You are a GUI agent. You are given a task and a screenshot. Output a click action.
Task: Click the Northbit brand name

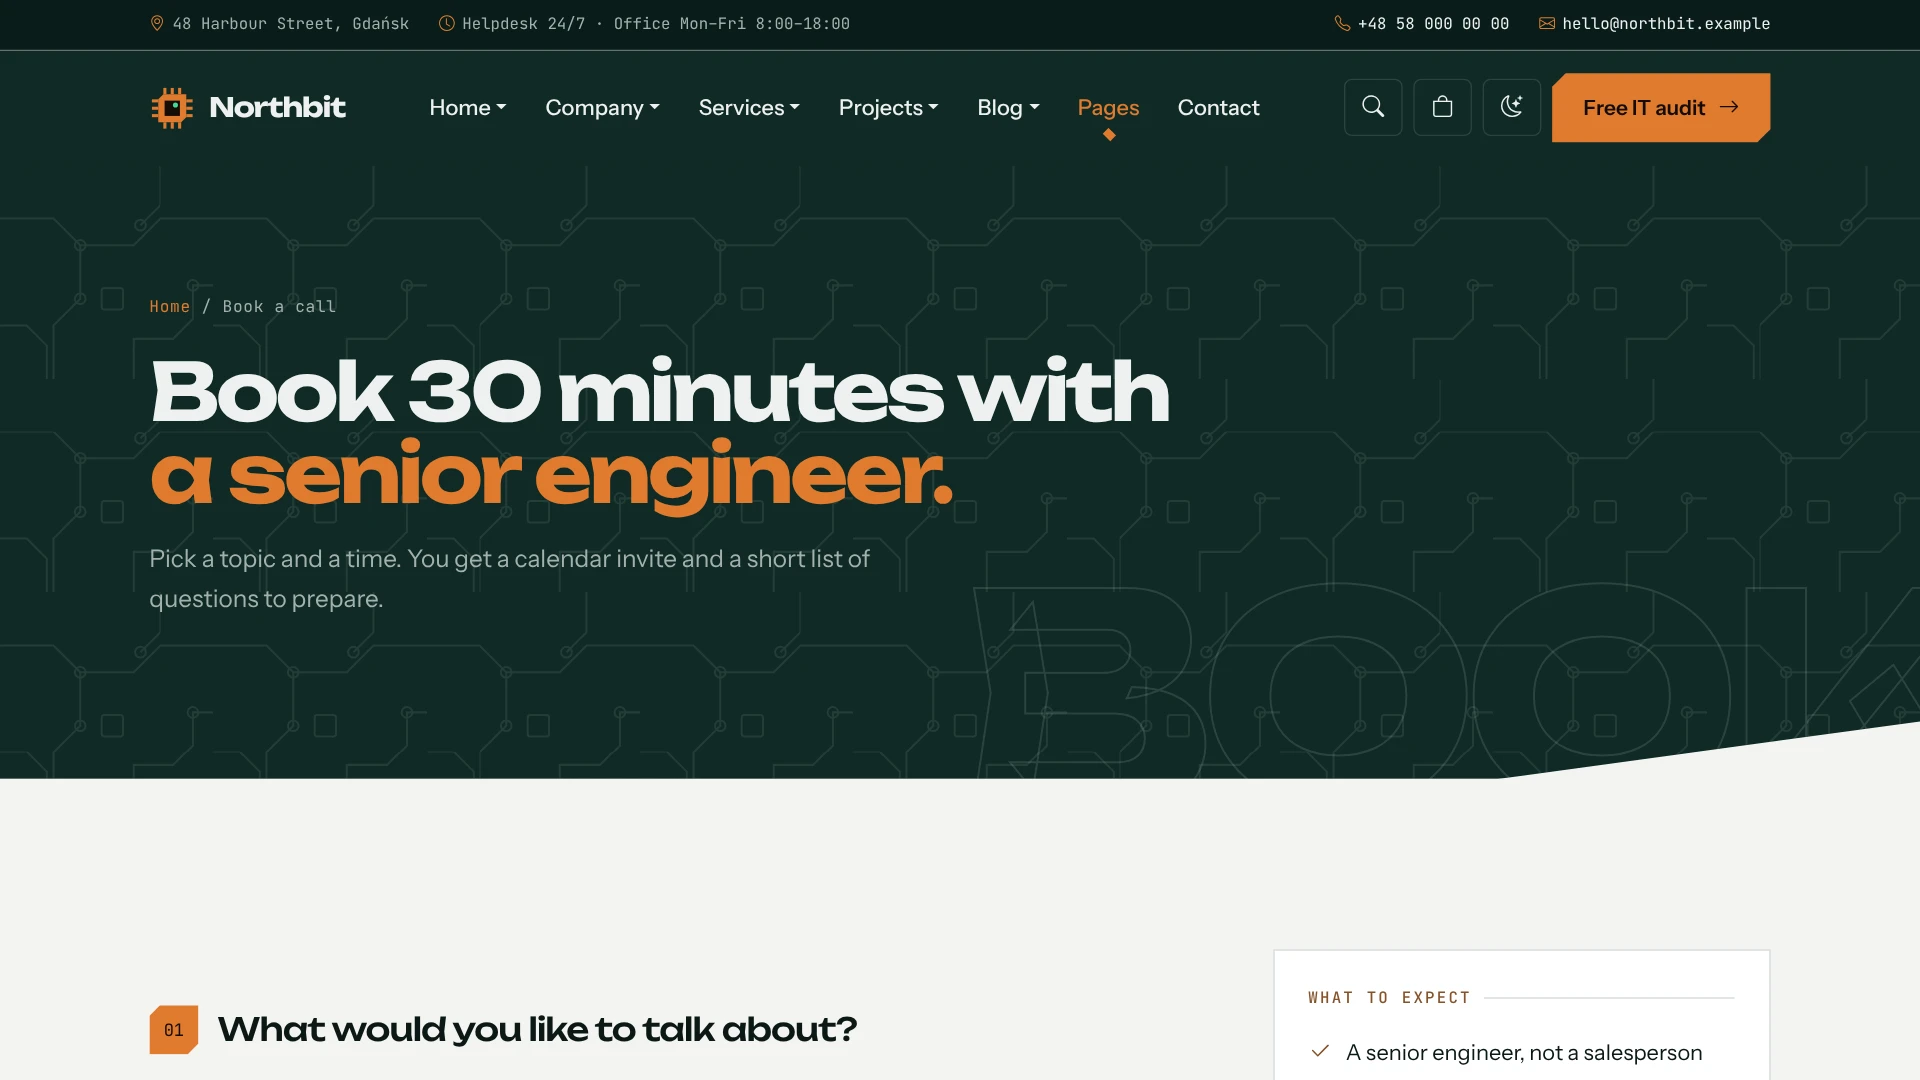click(277, 107)
